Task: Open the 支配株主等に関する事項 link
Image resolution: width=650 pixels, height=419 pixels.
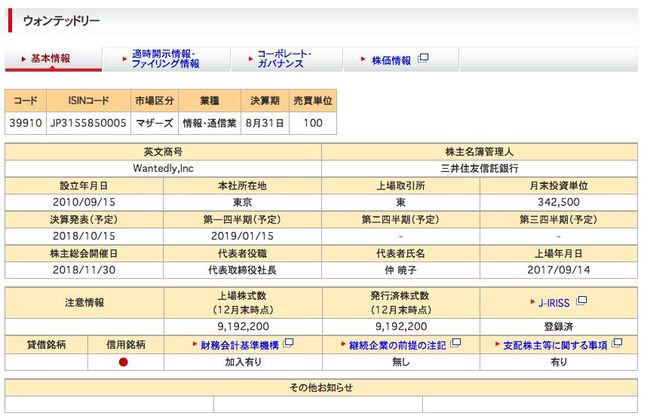Action: [x=555, y=345]
